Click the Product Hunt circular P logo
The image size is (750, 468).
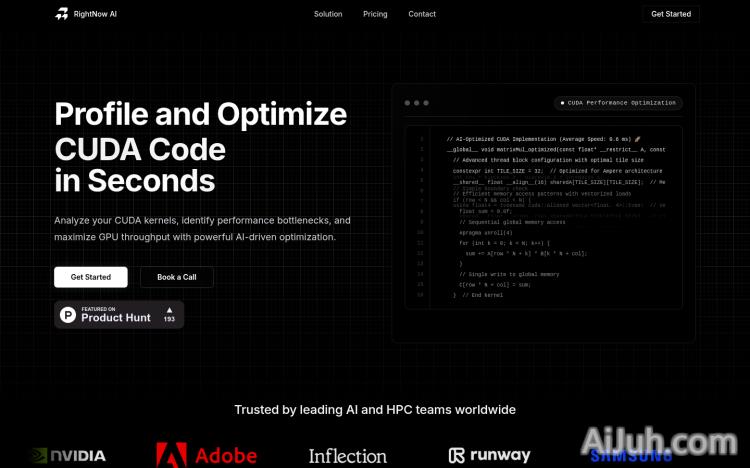click(x=68, y=315)
